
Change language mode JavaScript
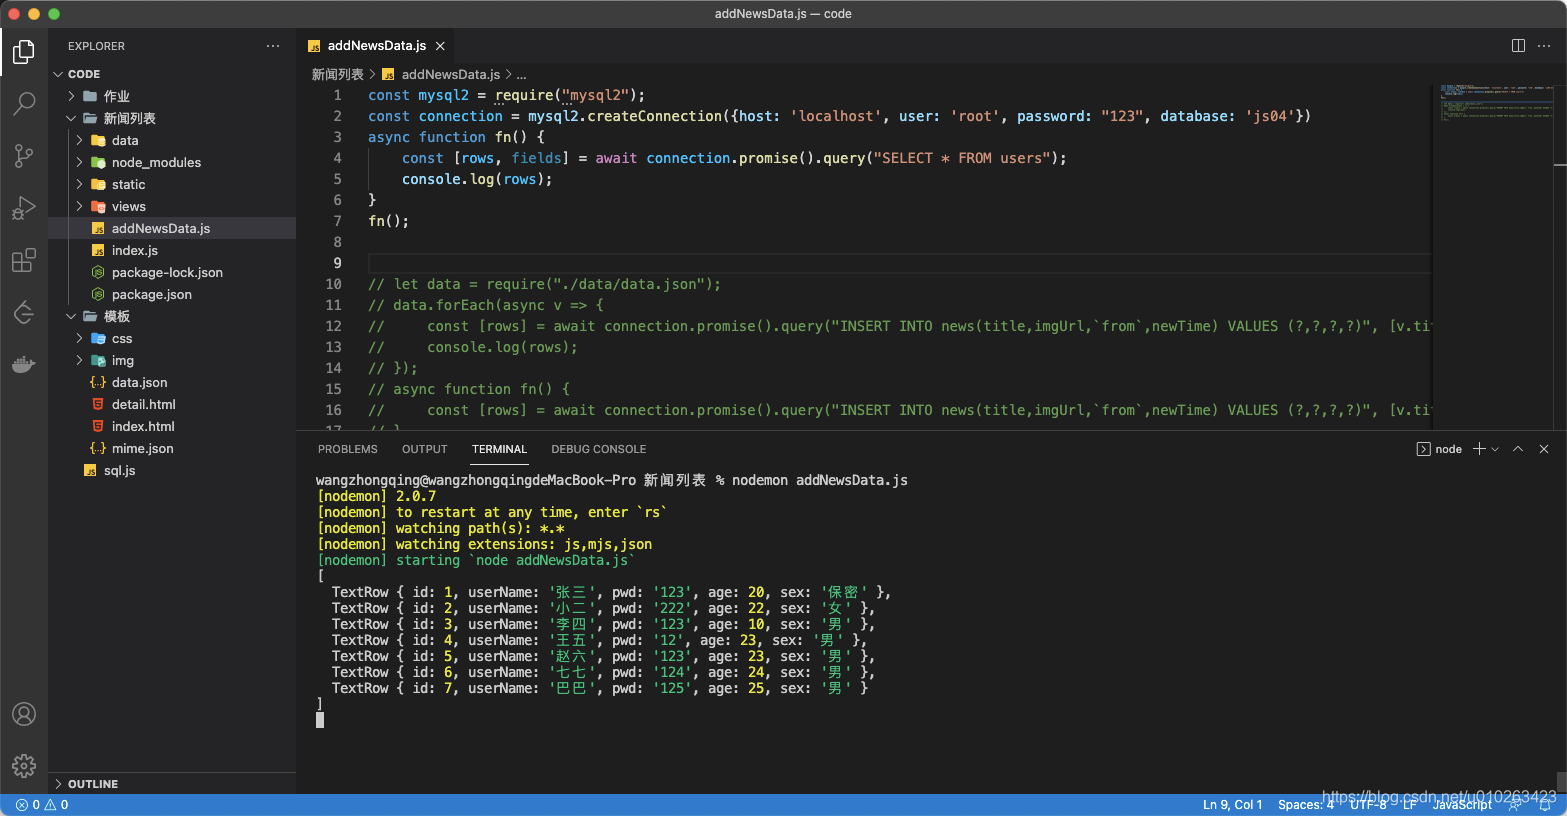point(1462,805)
